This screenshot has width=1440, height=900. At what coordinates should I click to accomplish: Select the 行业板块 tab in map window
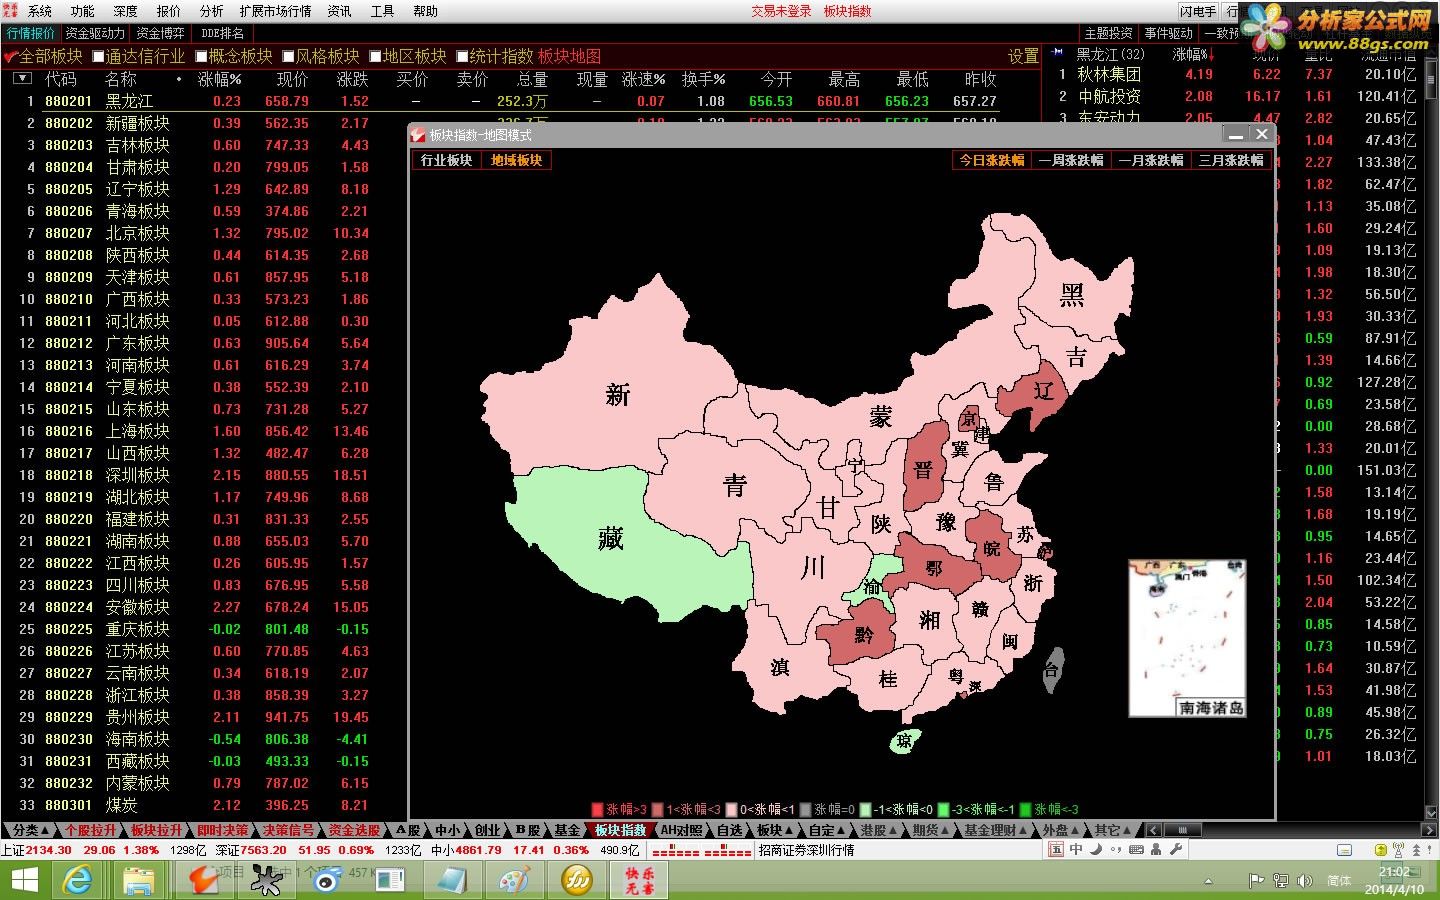point(447,160)
